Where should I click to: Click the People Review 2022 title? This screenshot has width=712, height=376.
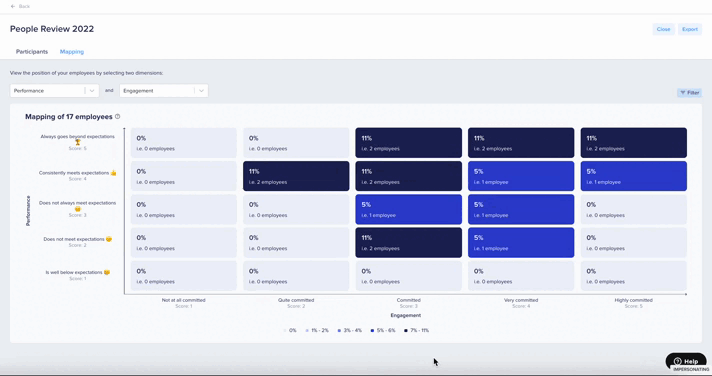52,29
